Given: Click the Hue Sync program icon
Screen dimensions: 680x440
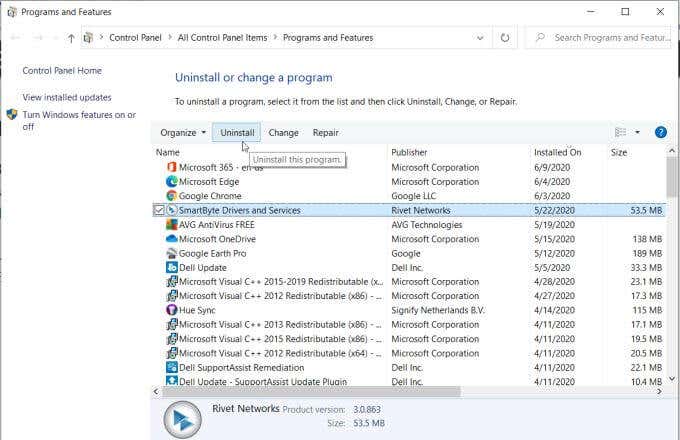Looking at the screenshot, I should point(172,310).
